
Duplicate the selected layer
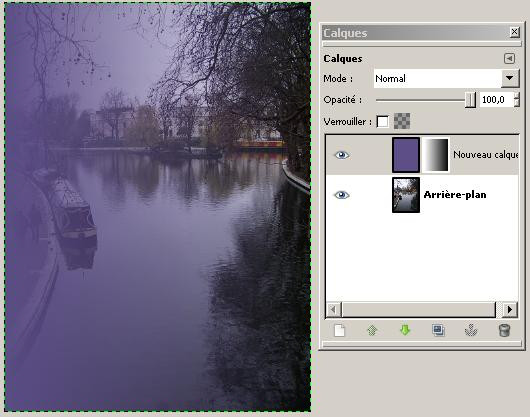(x=438, y=330)
